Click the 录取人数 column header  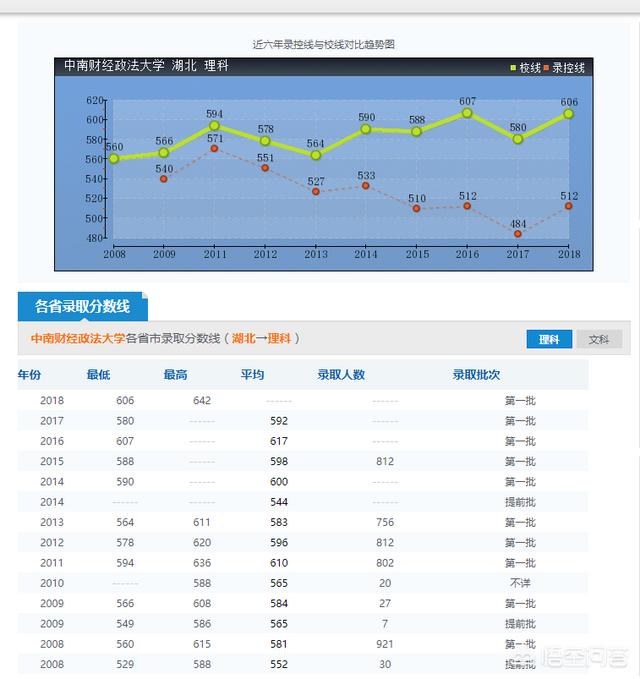pos(341,375)
